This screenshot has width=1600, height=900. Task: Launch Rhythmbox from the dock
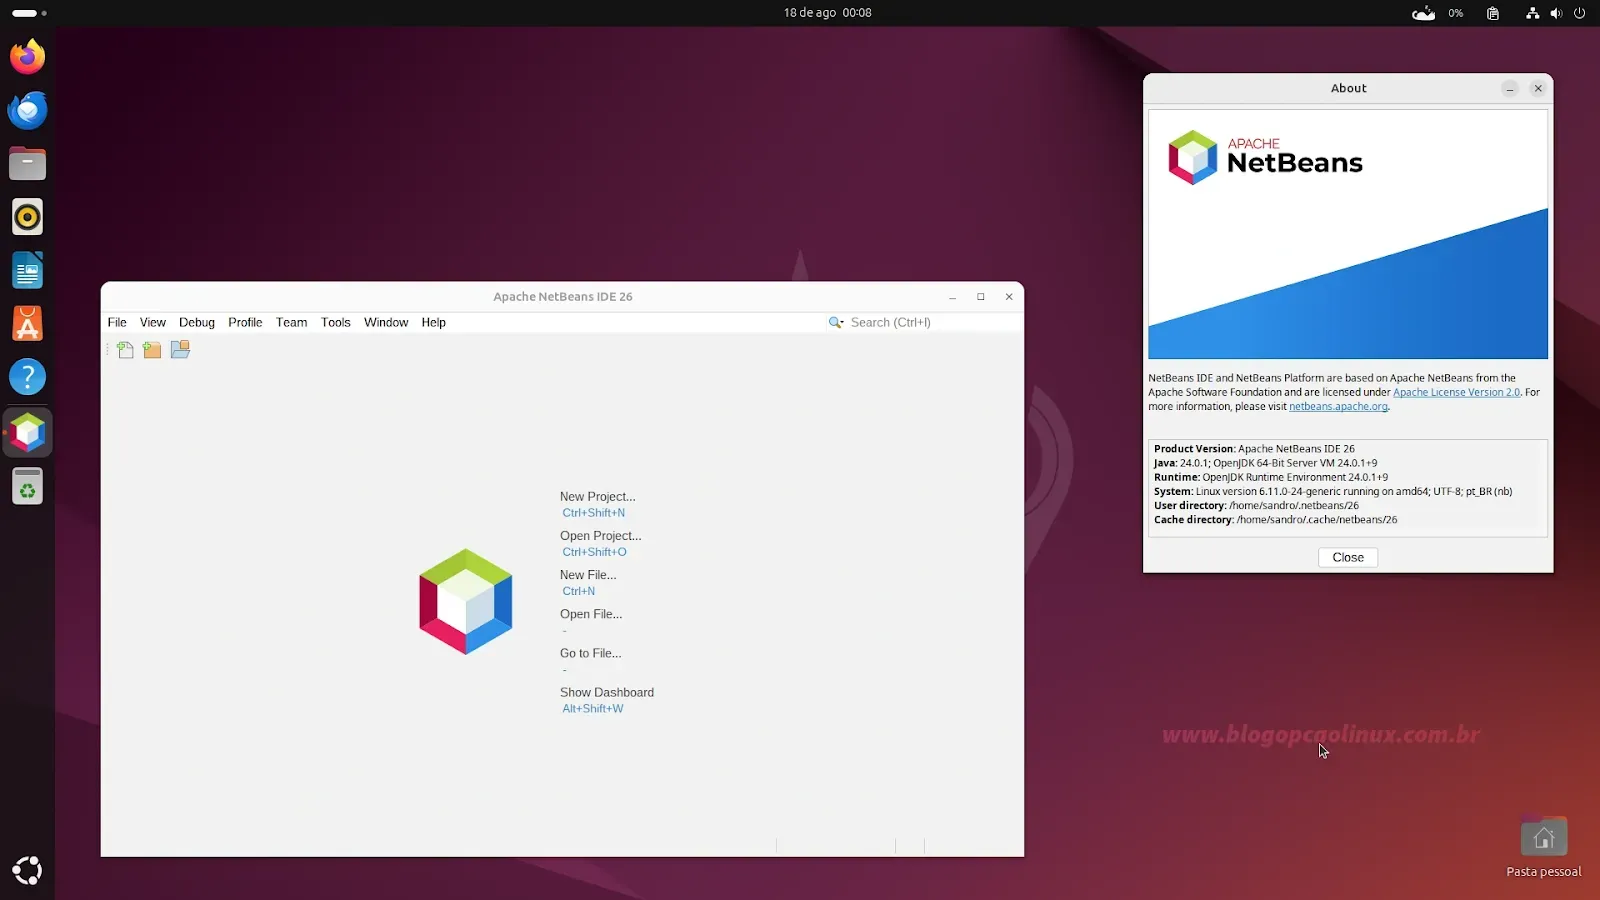tap(28, 217)
